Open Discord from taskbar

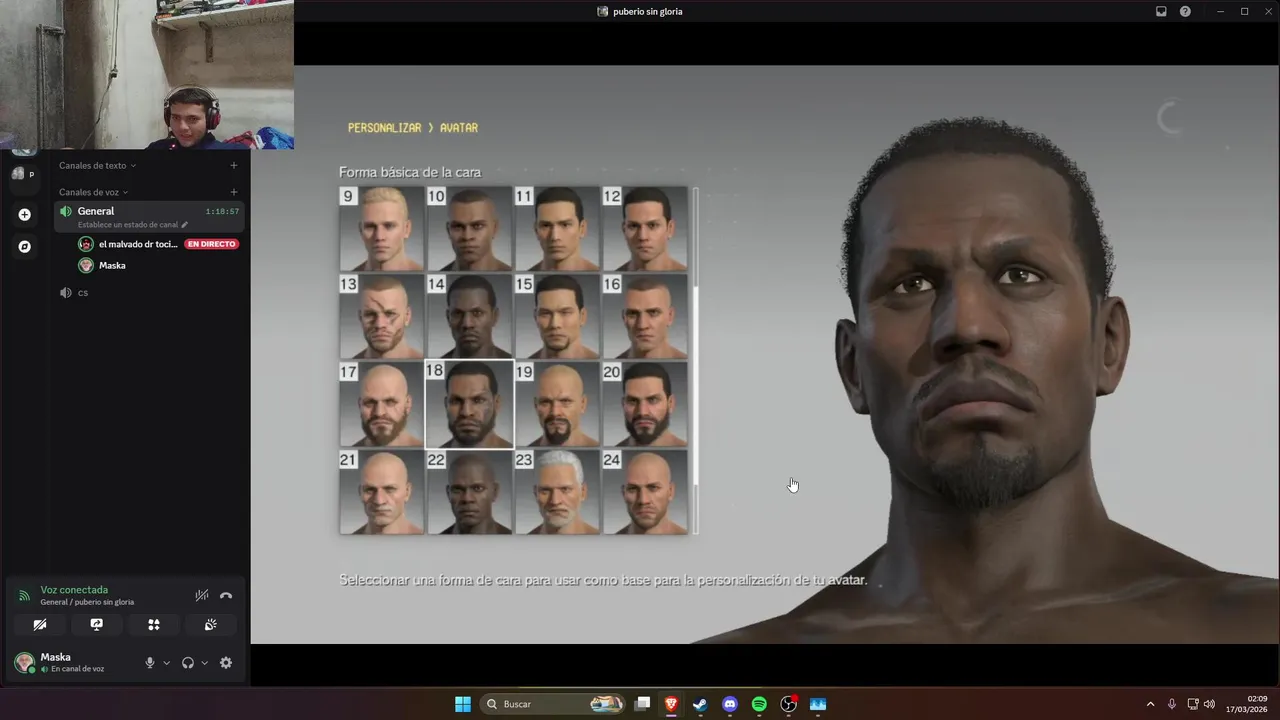pyautogui.click(x=730, y=704)
